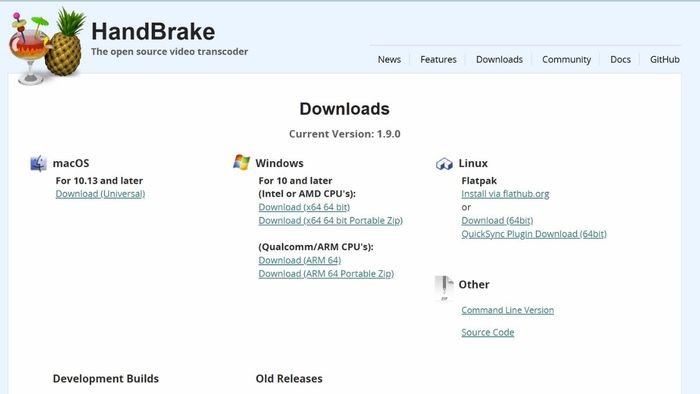Open Install via flathub.org link
Viewport: 700px width, 394px height.
[505, 194]
